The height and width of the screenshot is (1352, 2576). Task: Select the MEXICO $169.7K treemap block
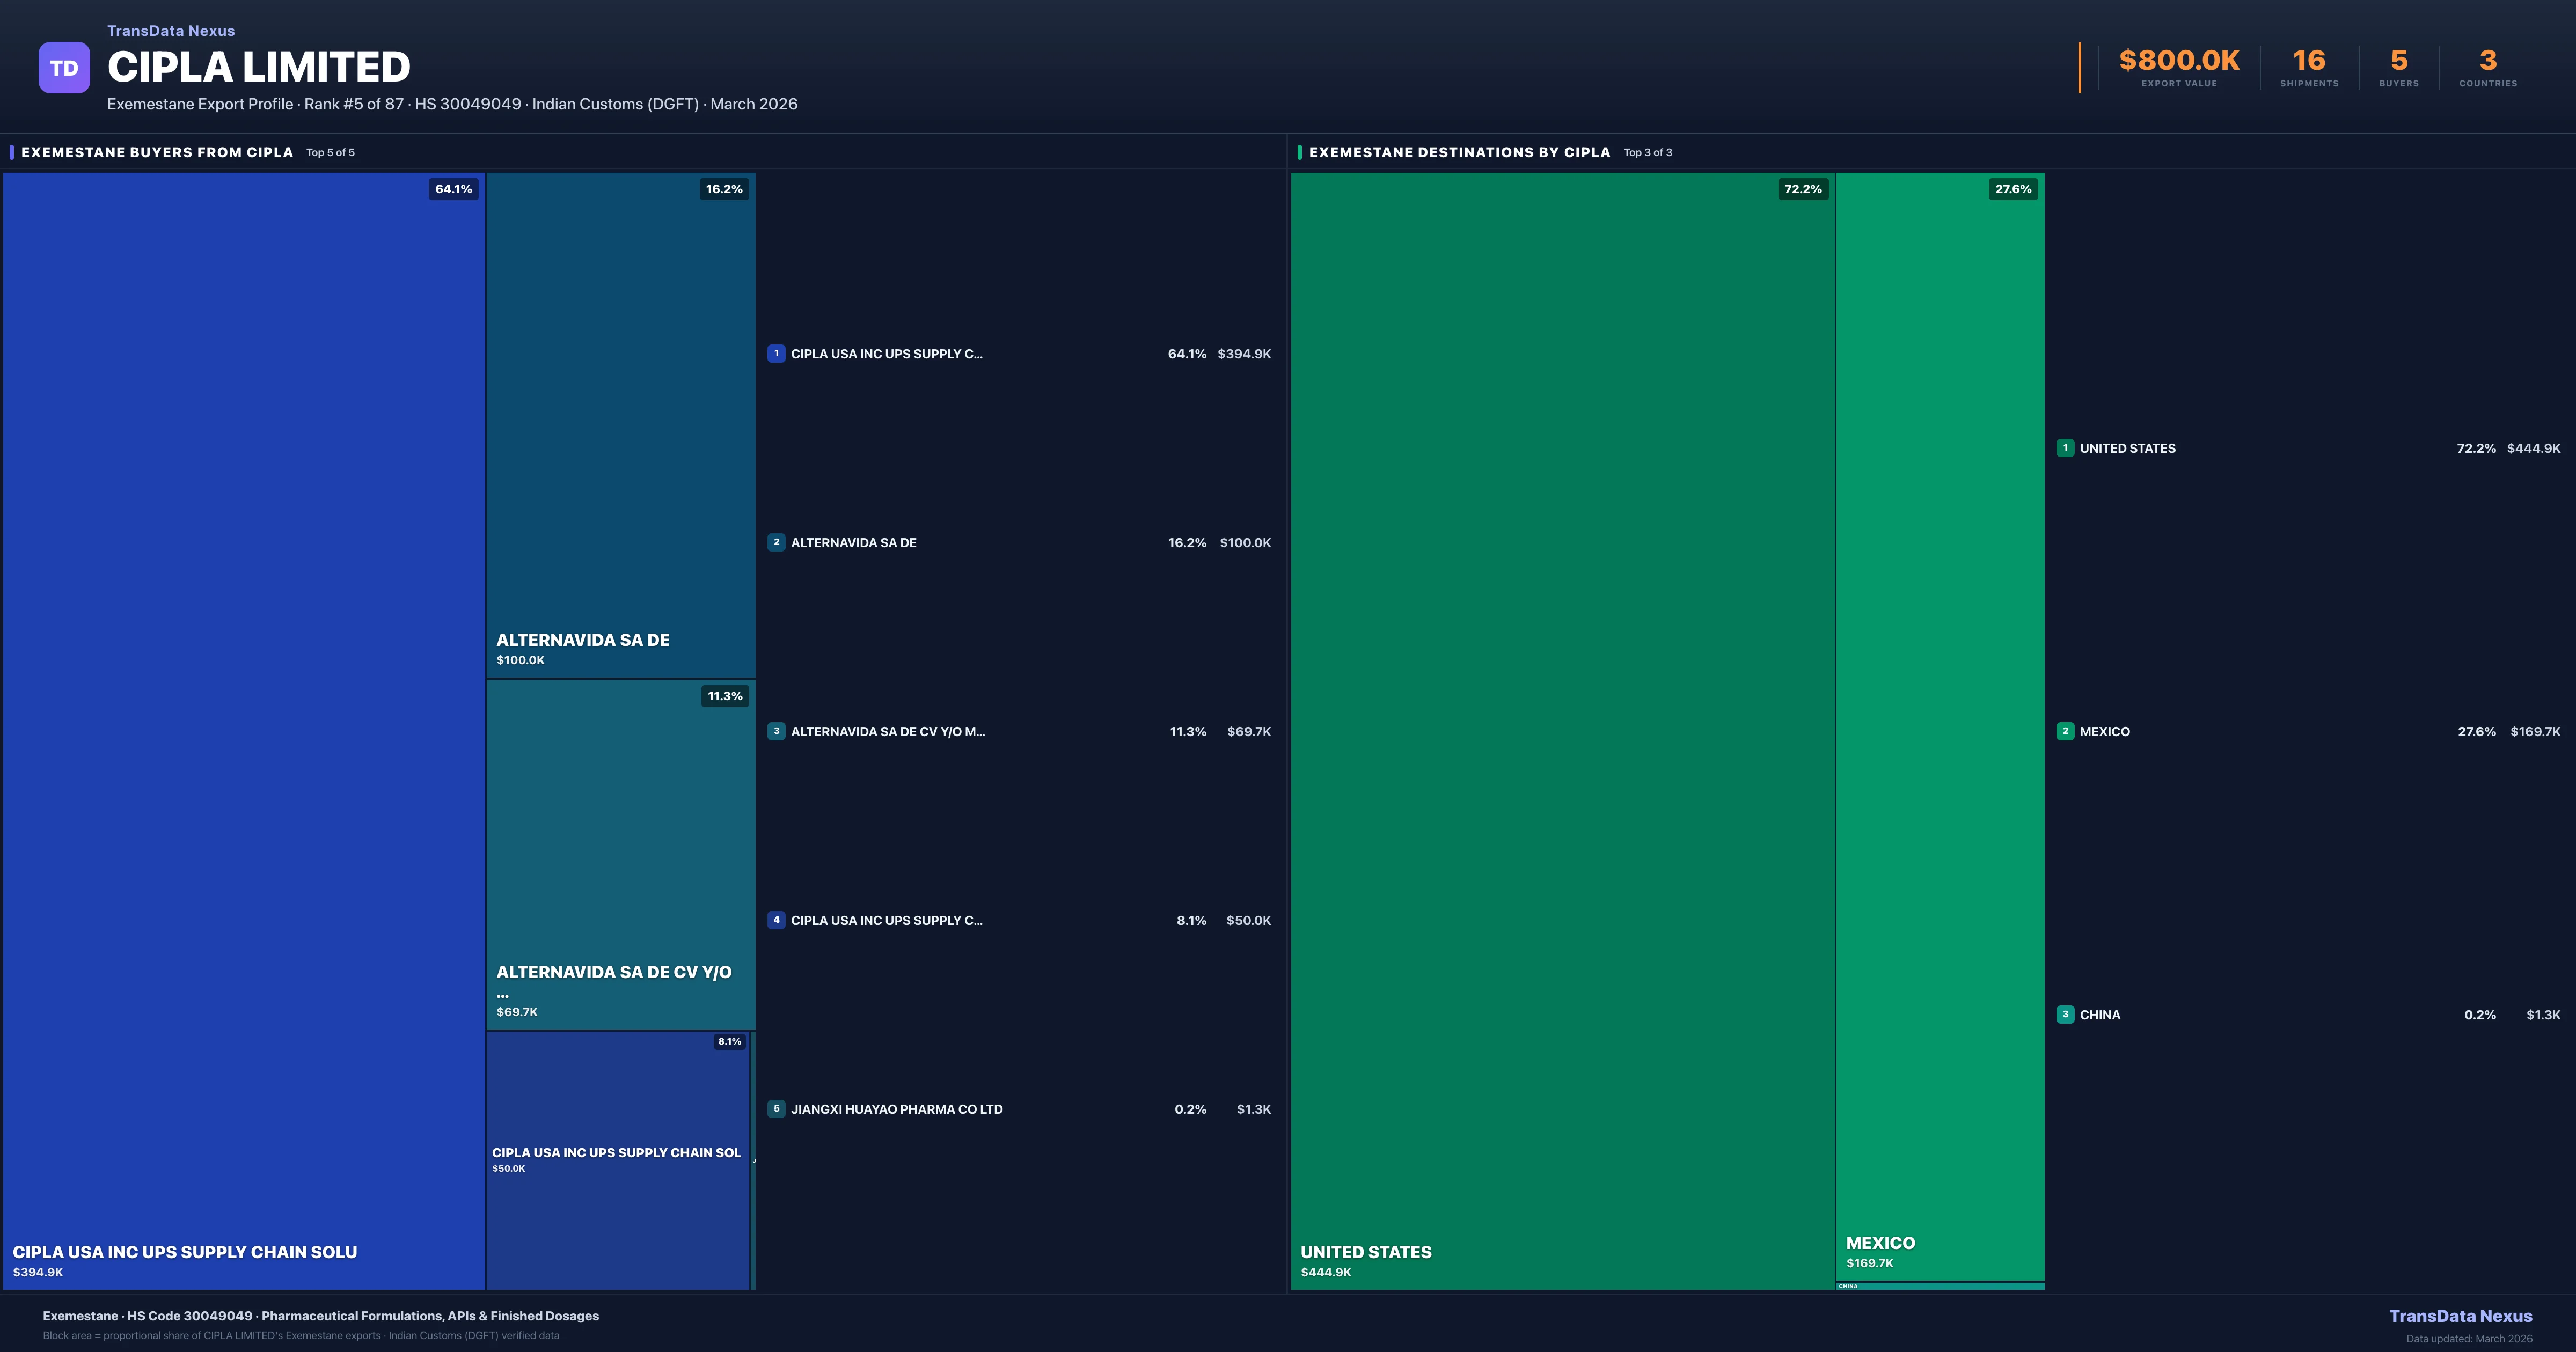1940,725
